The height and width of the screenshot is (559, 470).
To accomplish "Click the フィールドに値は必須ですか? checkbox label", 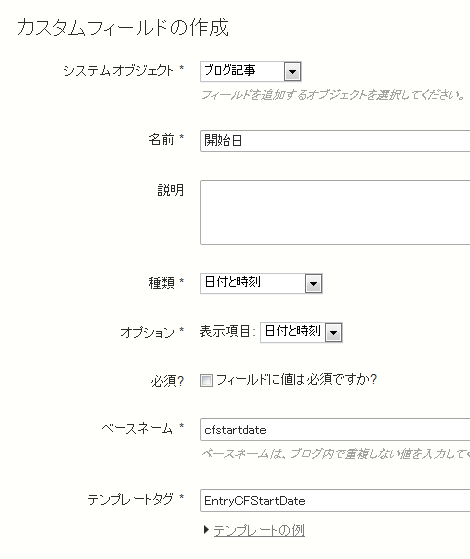I will pos(297,380).
